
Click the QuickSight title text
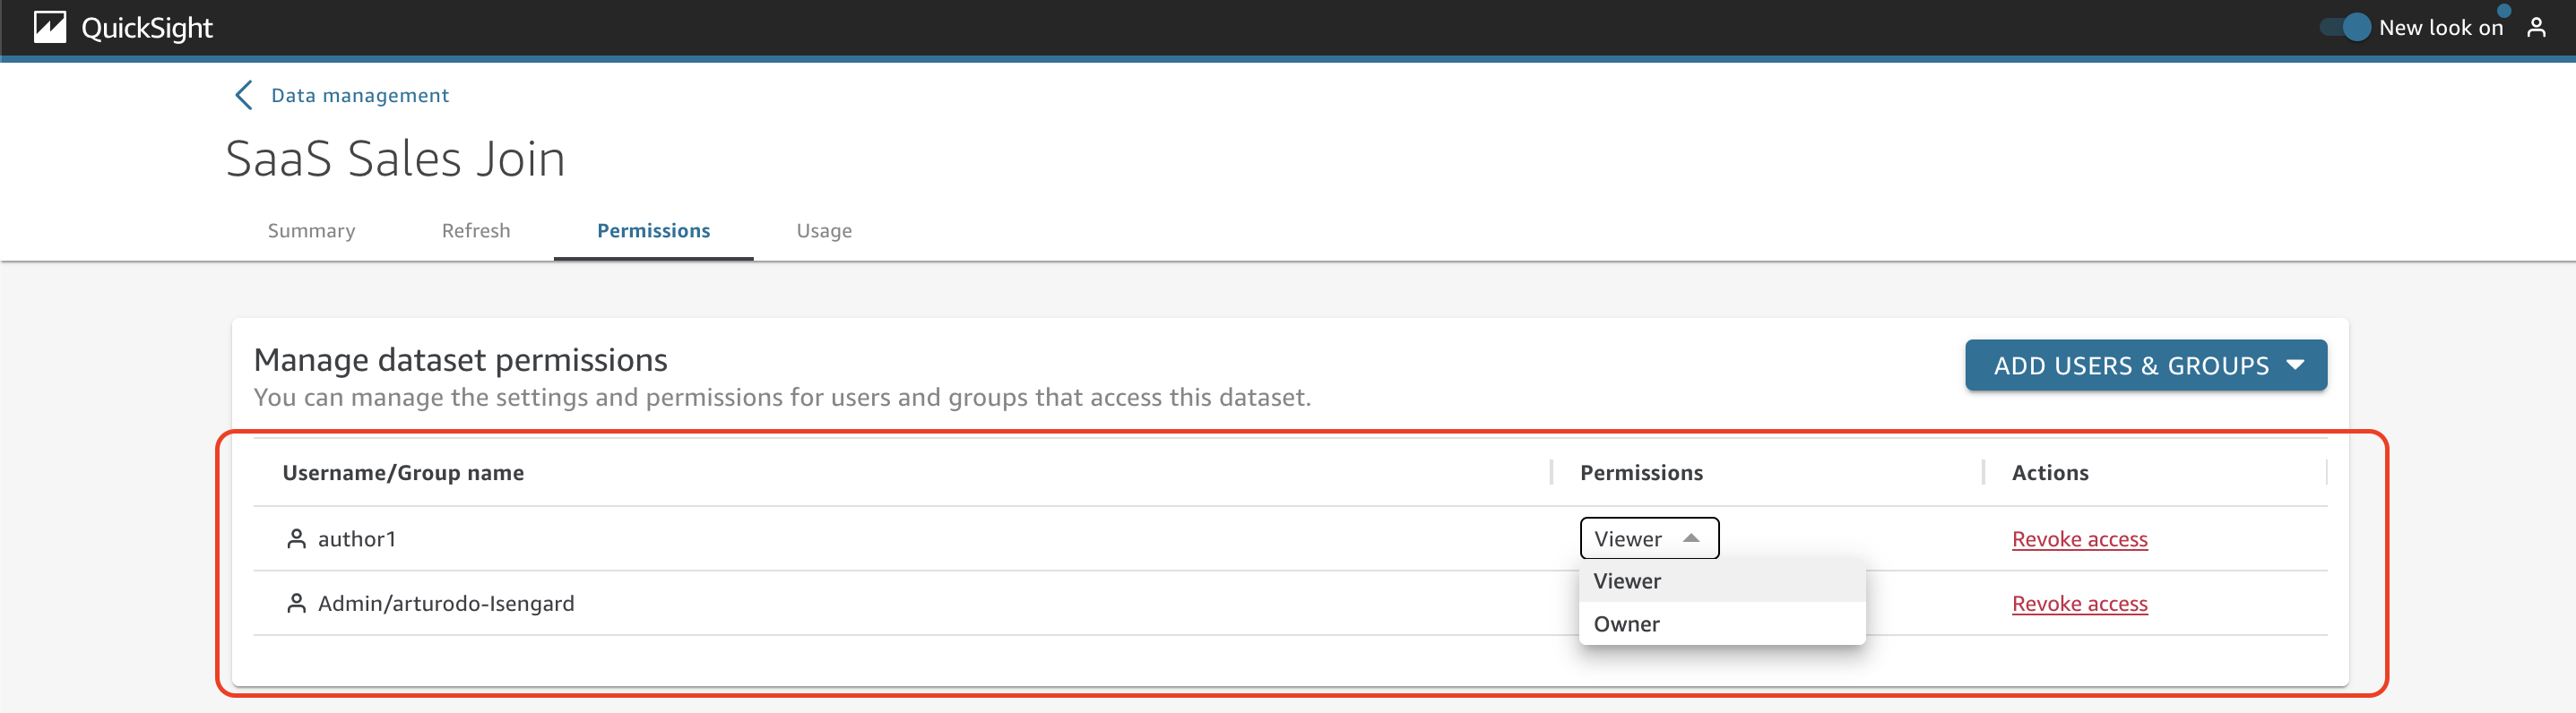pos(147,28)
